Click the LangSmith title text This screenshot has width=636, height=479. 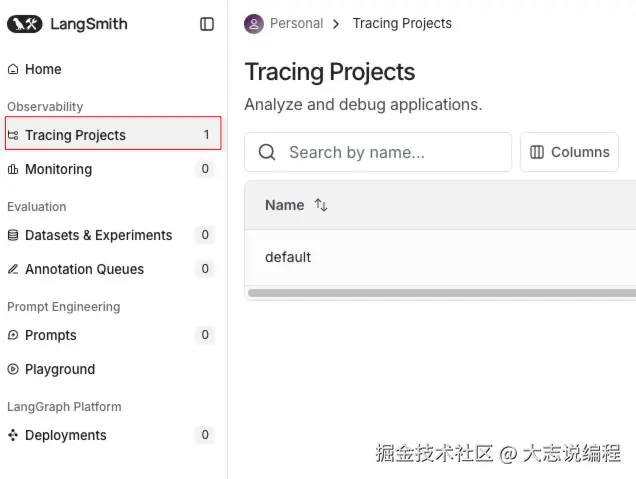pos(89,24)
